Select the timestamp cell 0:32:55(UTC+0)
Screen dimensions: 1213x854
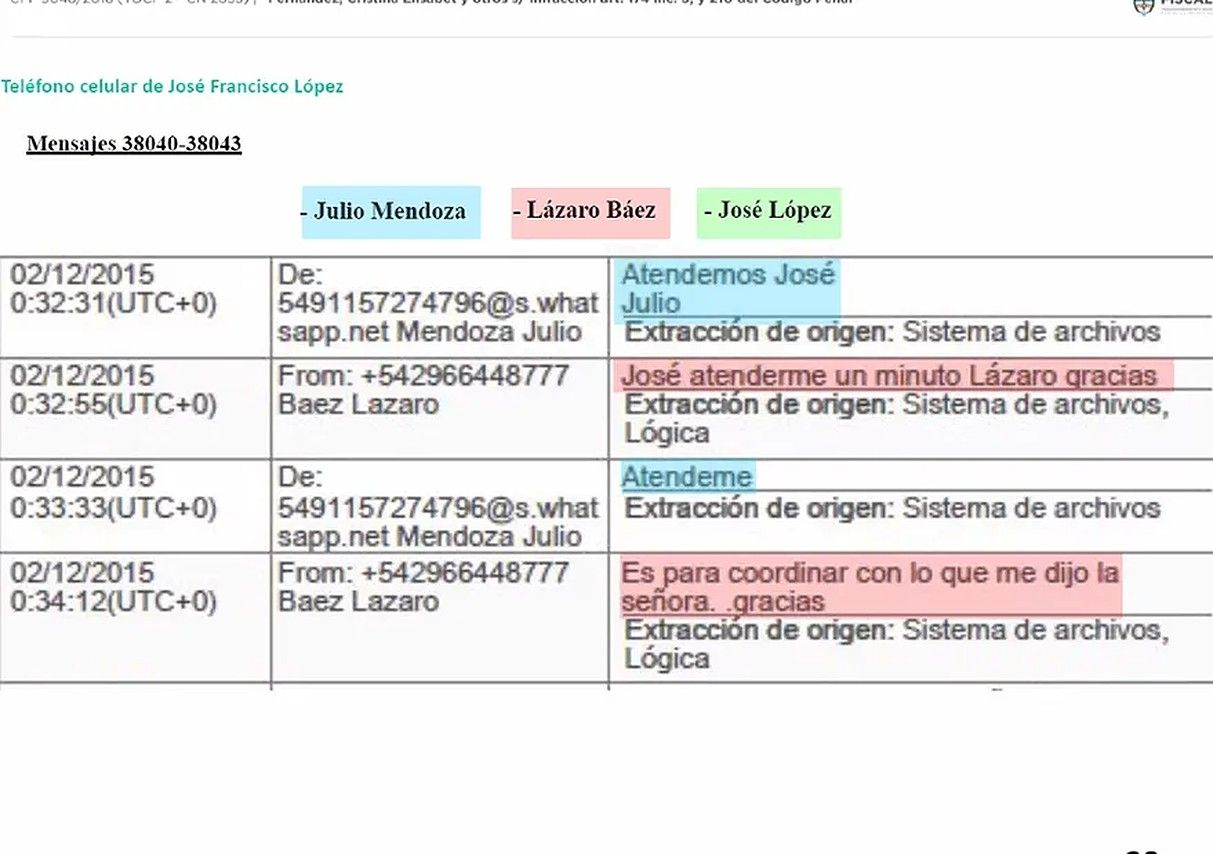(113, 404)
